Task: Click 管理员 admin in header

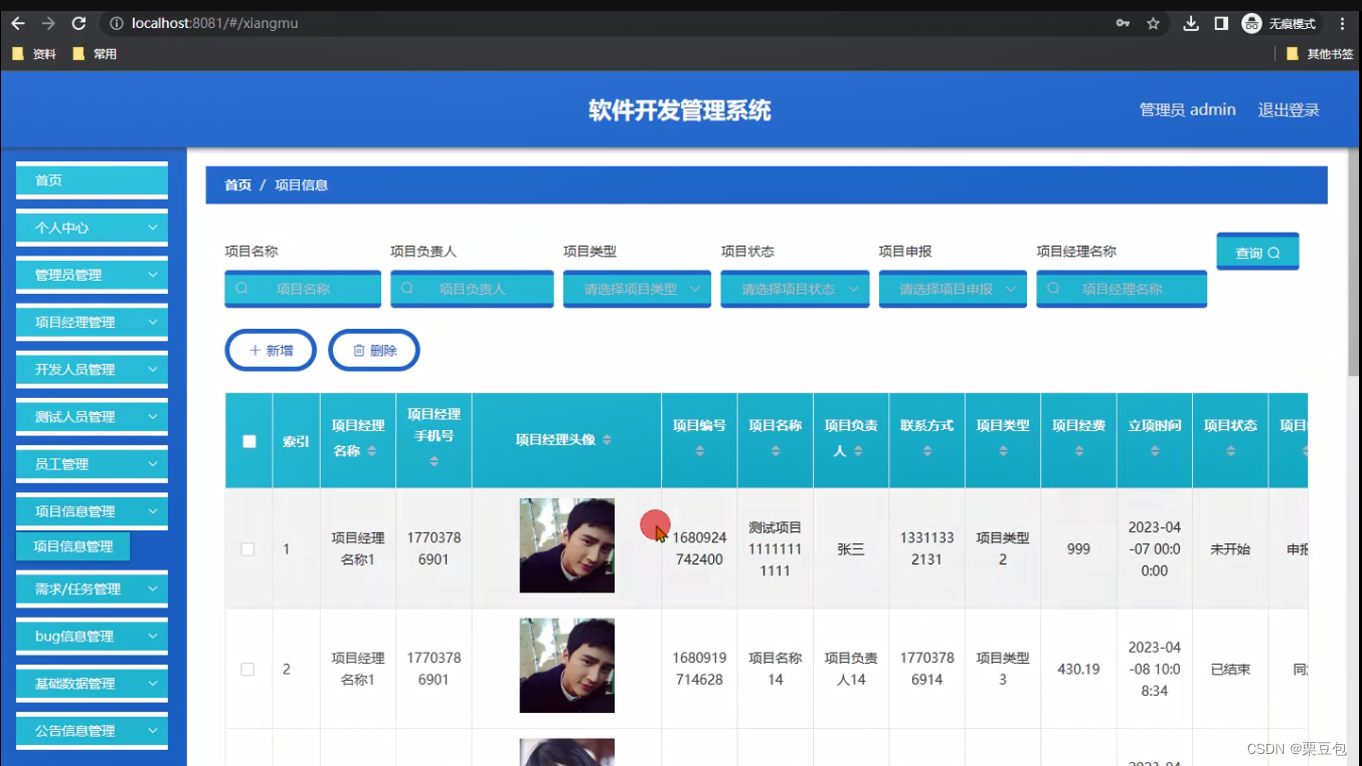Action: pos(1187,110)
